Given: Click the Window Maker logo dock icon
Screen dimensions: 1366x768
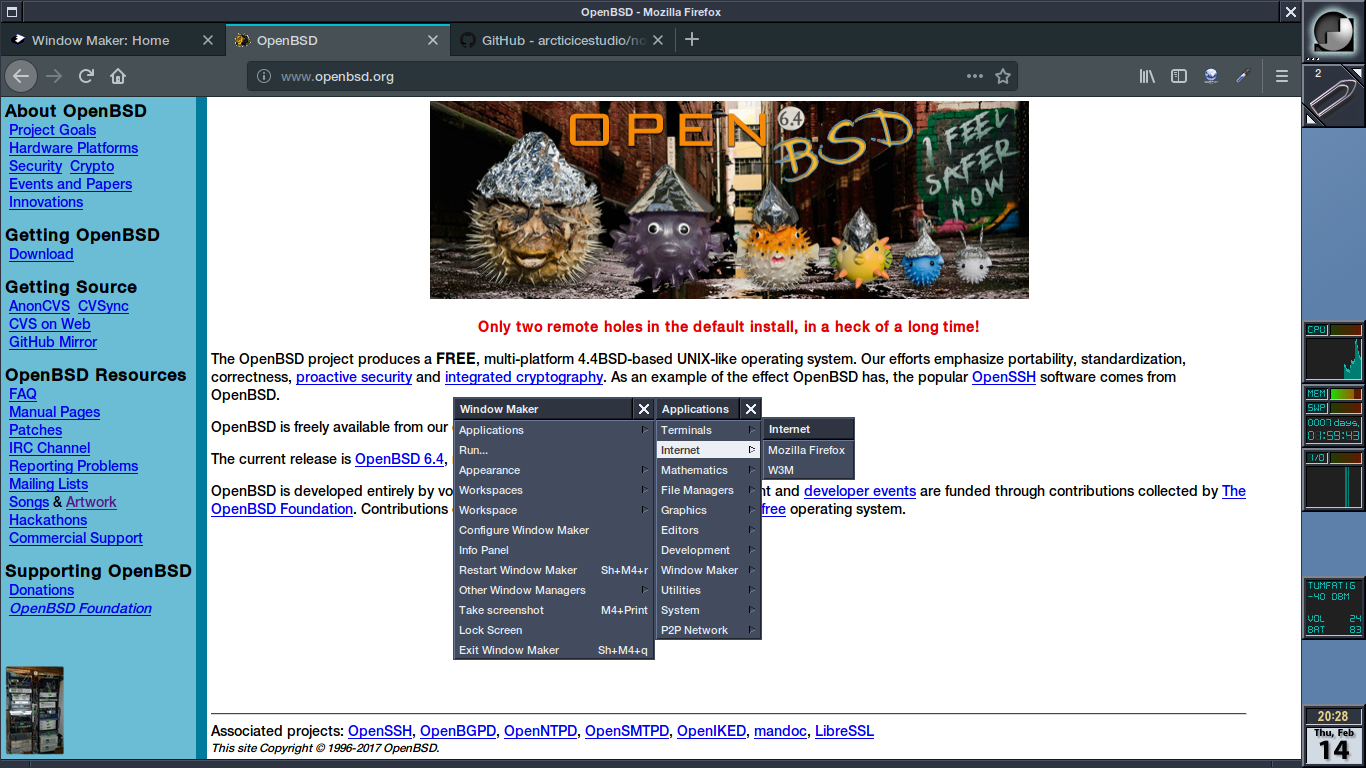Looking at the screenshot, I should click(x=1334, y=32).
